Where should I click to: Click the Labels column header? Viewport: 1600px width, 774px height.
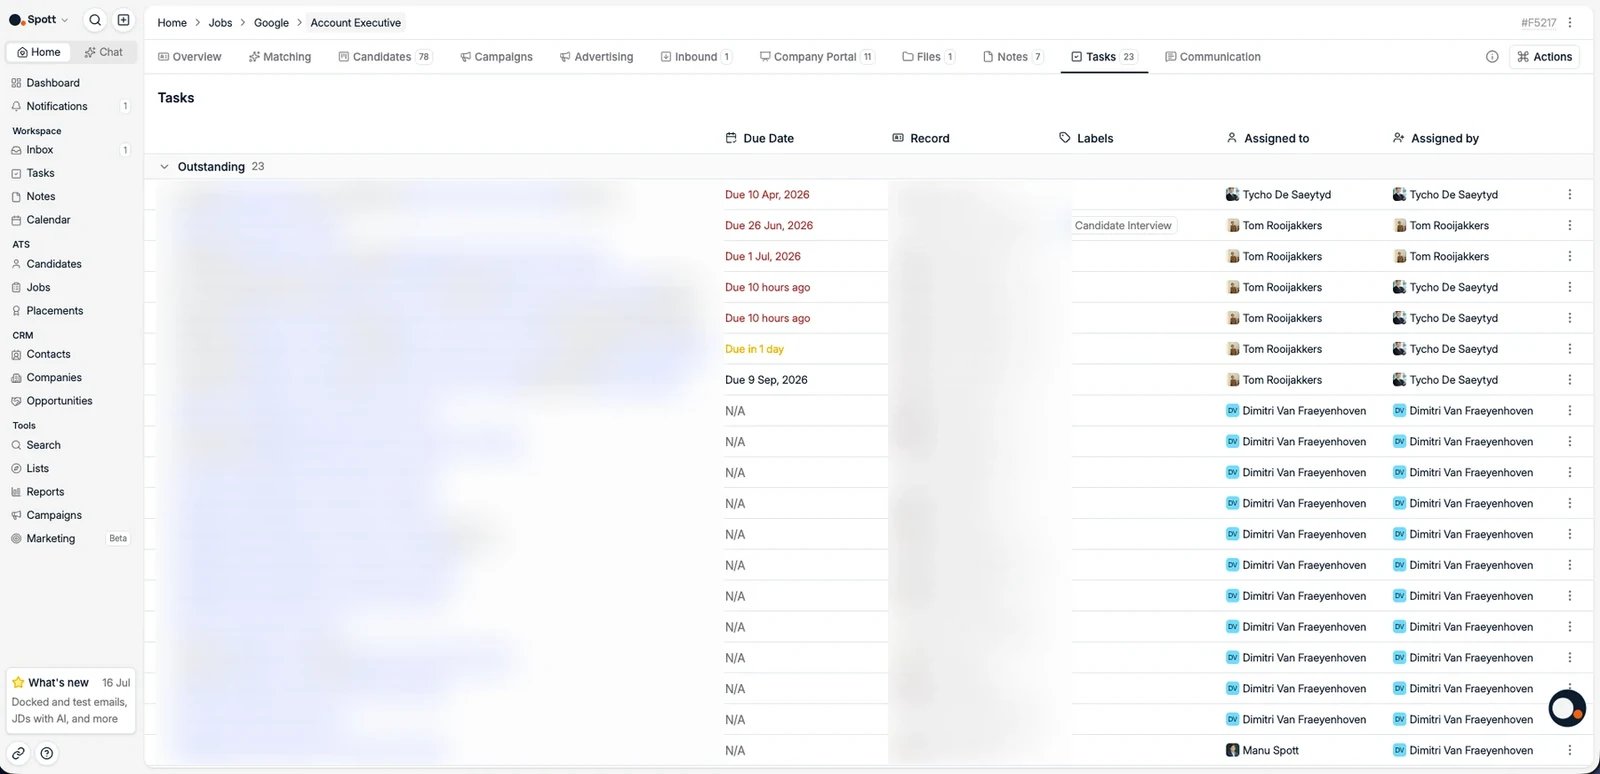(1086, 138)
